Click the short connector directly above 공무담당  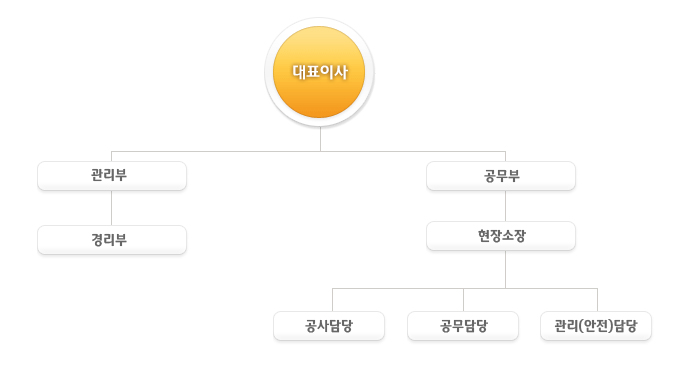click(463, 300)
